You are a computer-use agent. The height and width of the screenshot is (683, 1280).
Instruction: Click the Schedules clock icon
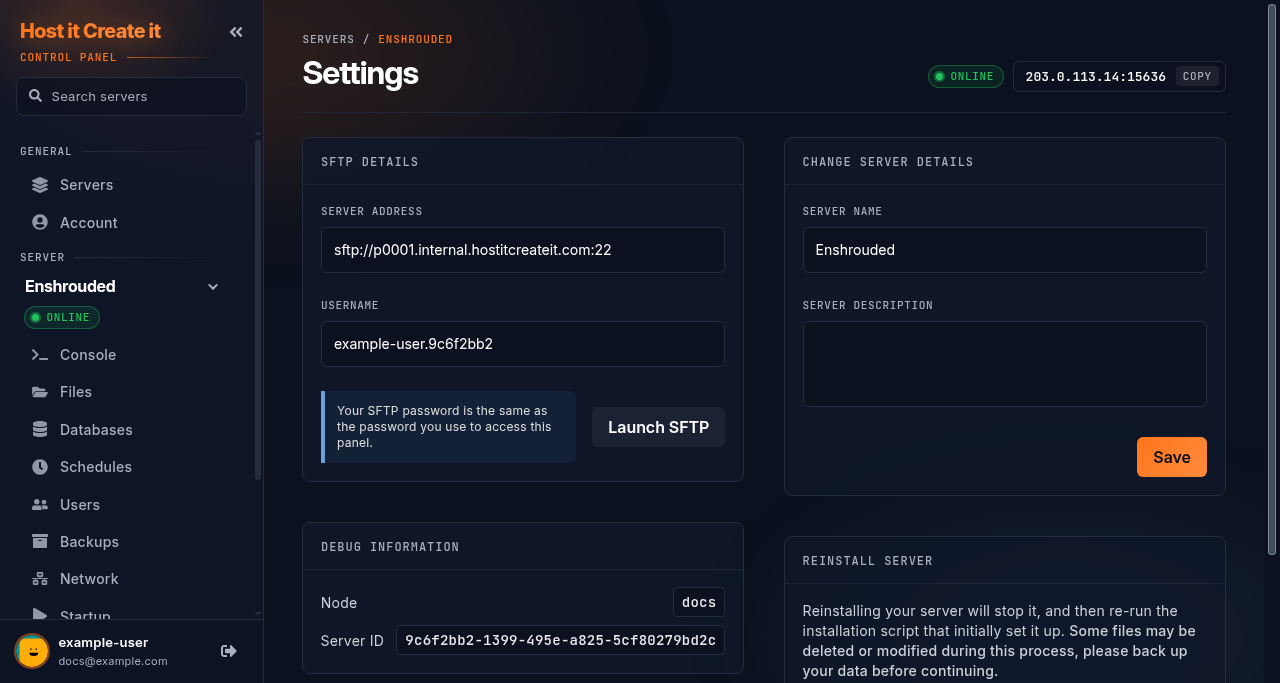pos(40,467)
